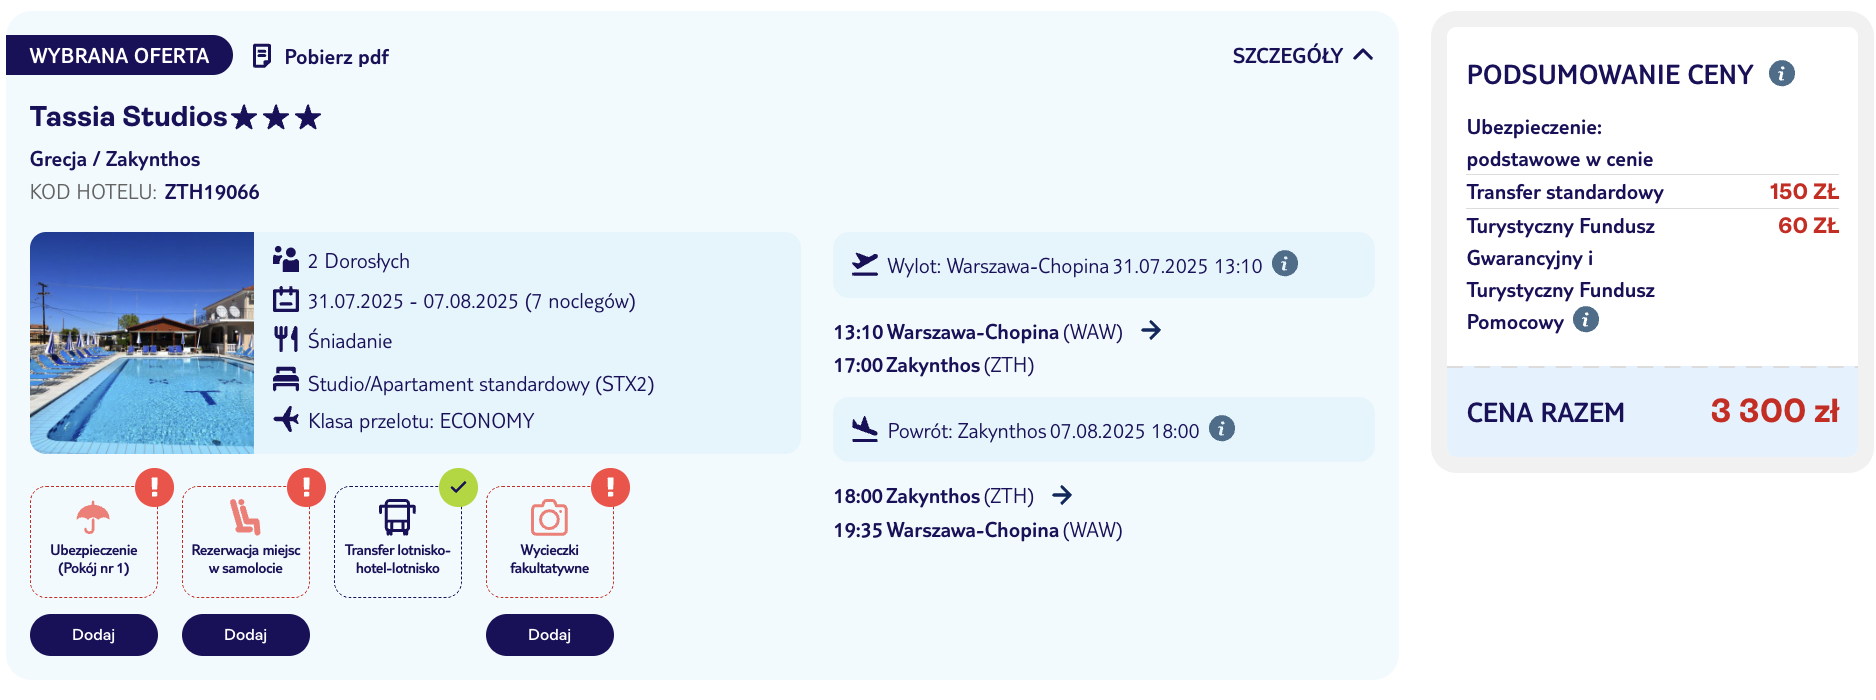The width and height of the screenshot is (1876, 700).
Task: Click red alert badge on Ubezpieczenie tile
Action: [154, 488]
